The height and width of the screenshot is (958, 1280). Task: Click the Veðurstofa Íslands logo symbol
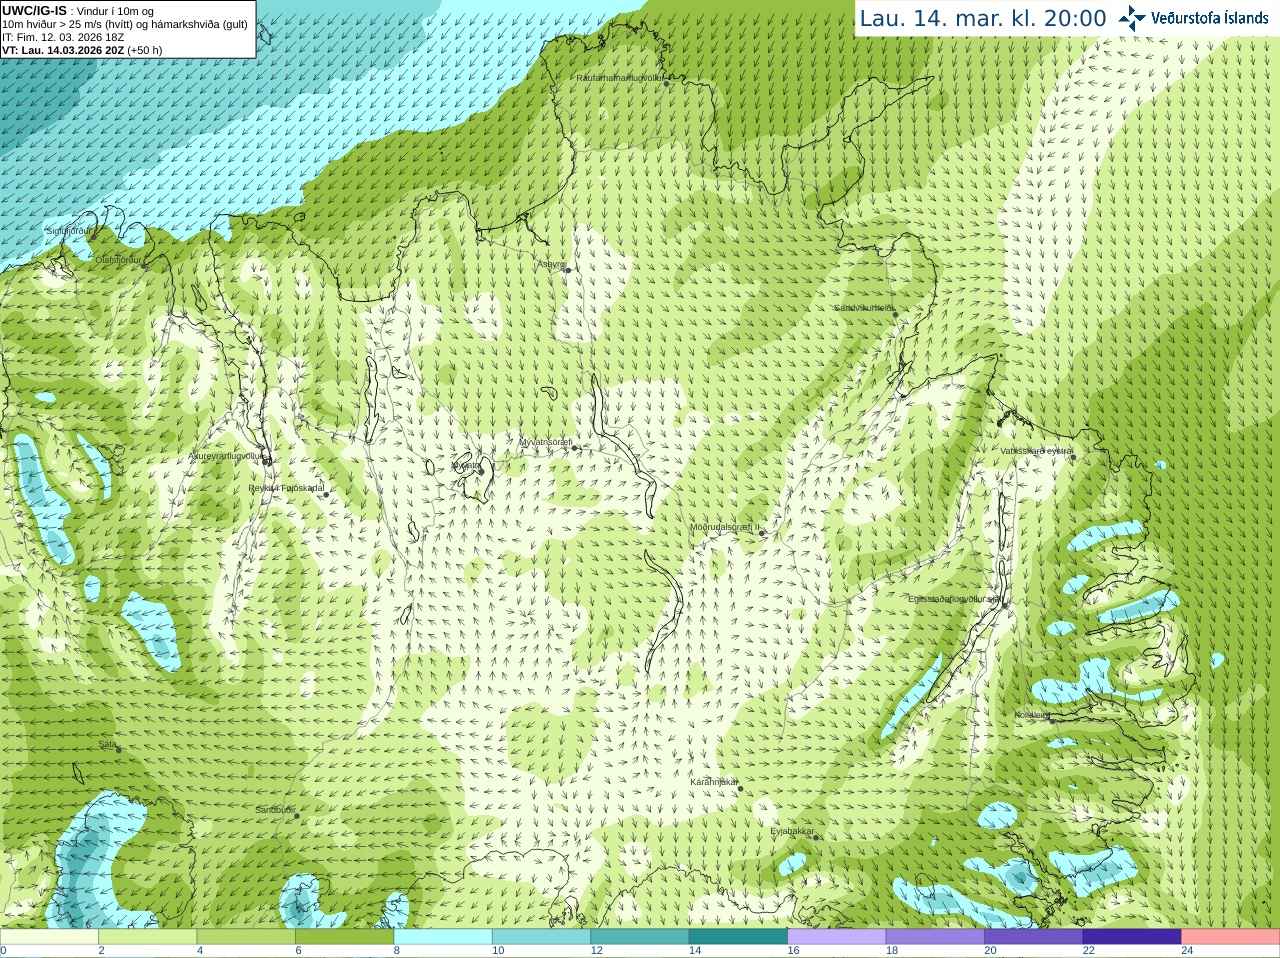click(1132, 18)
